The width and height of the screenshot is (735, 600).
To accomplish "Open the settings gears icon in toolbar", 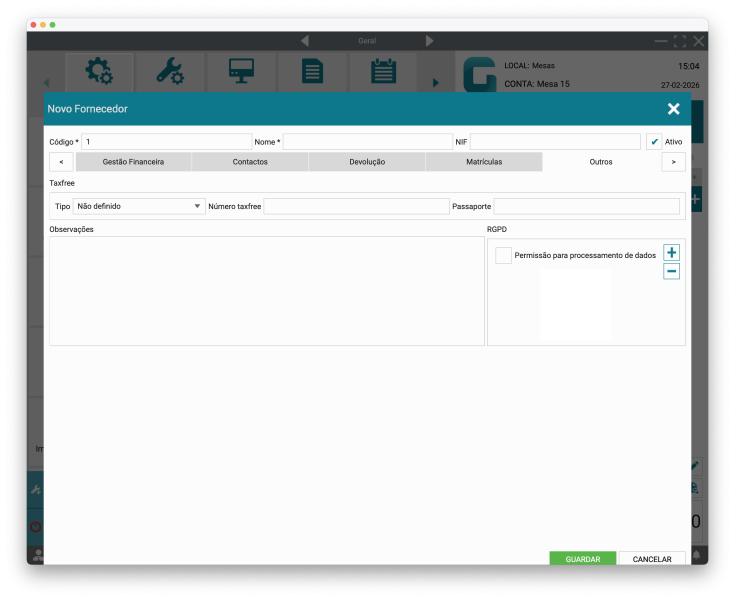I will (99, 72).
